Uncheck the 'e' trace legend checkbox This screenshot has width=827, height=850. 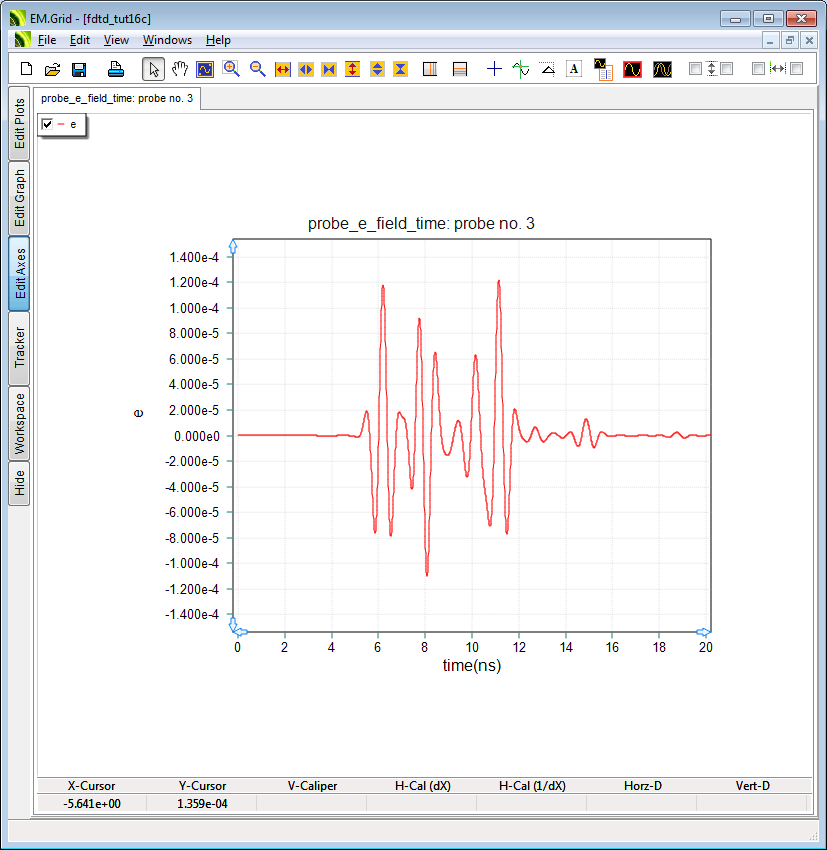[47, 124]
